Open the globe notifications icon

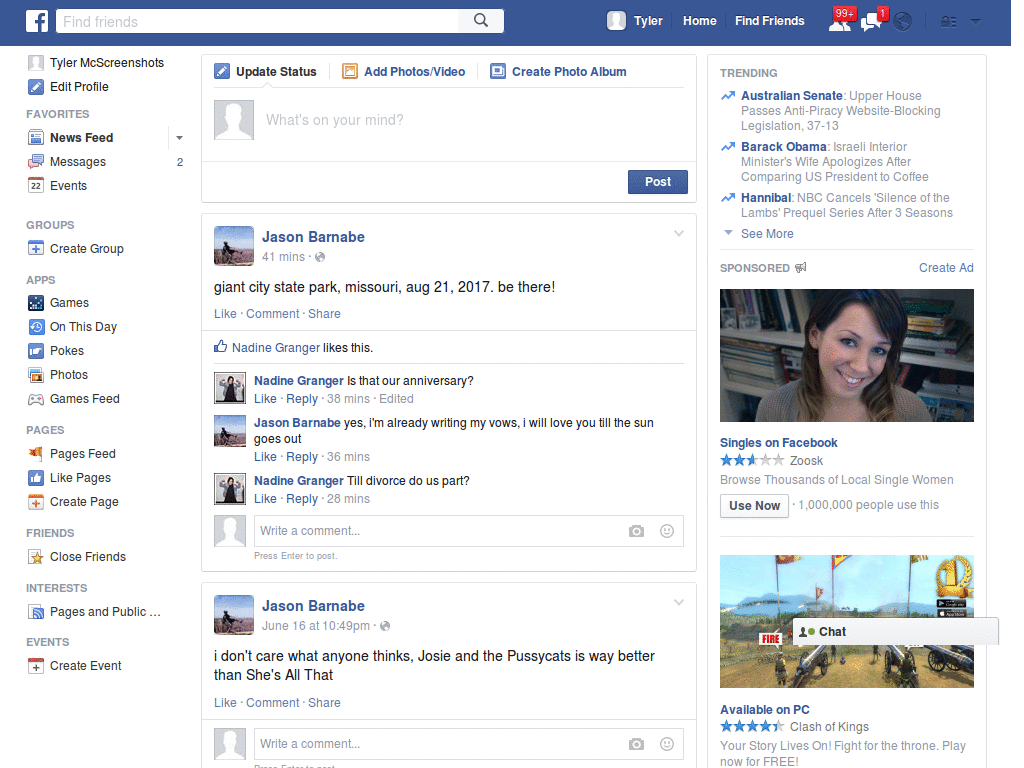[x=903, y=22]
